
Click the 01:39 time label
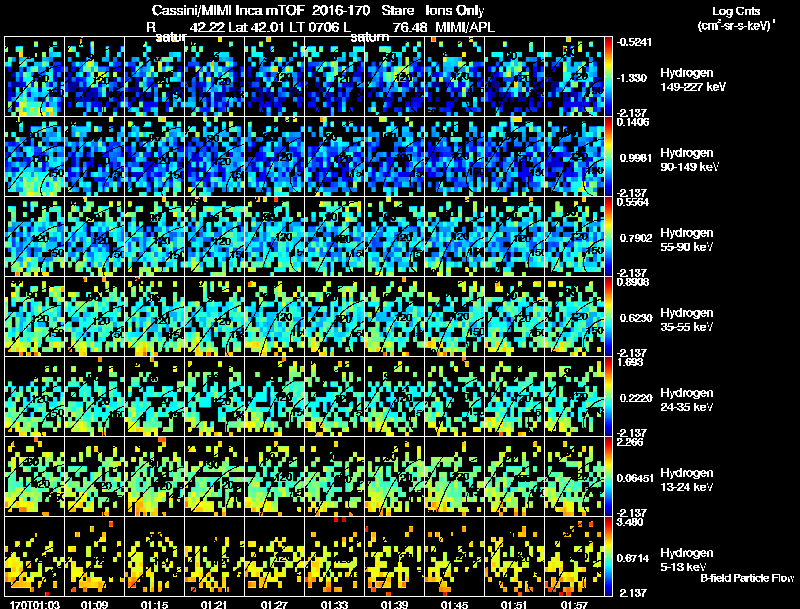(x=394, y=605)
